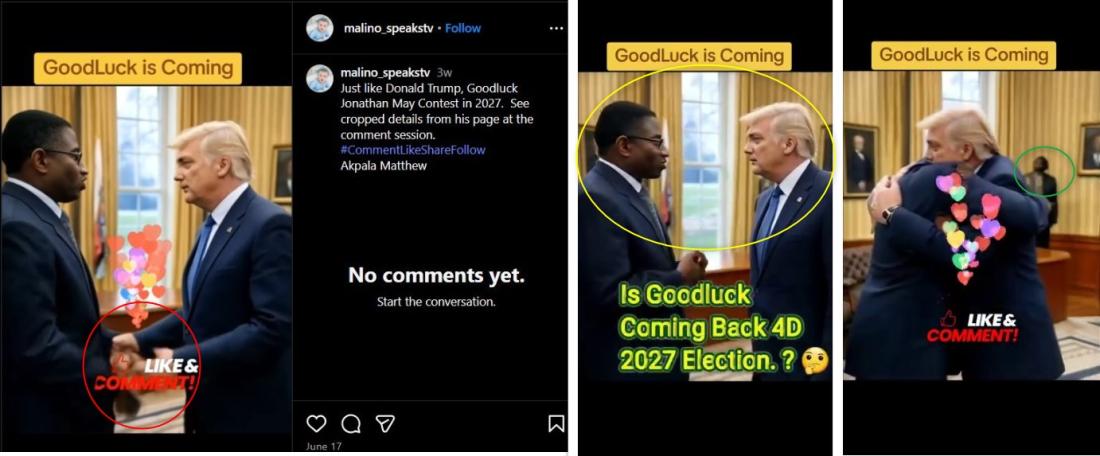Select the hugging frame on the right

tap(972, 226)
